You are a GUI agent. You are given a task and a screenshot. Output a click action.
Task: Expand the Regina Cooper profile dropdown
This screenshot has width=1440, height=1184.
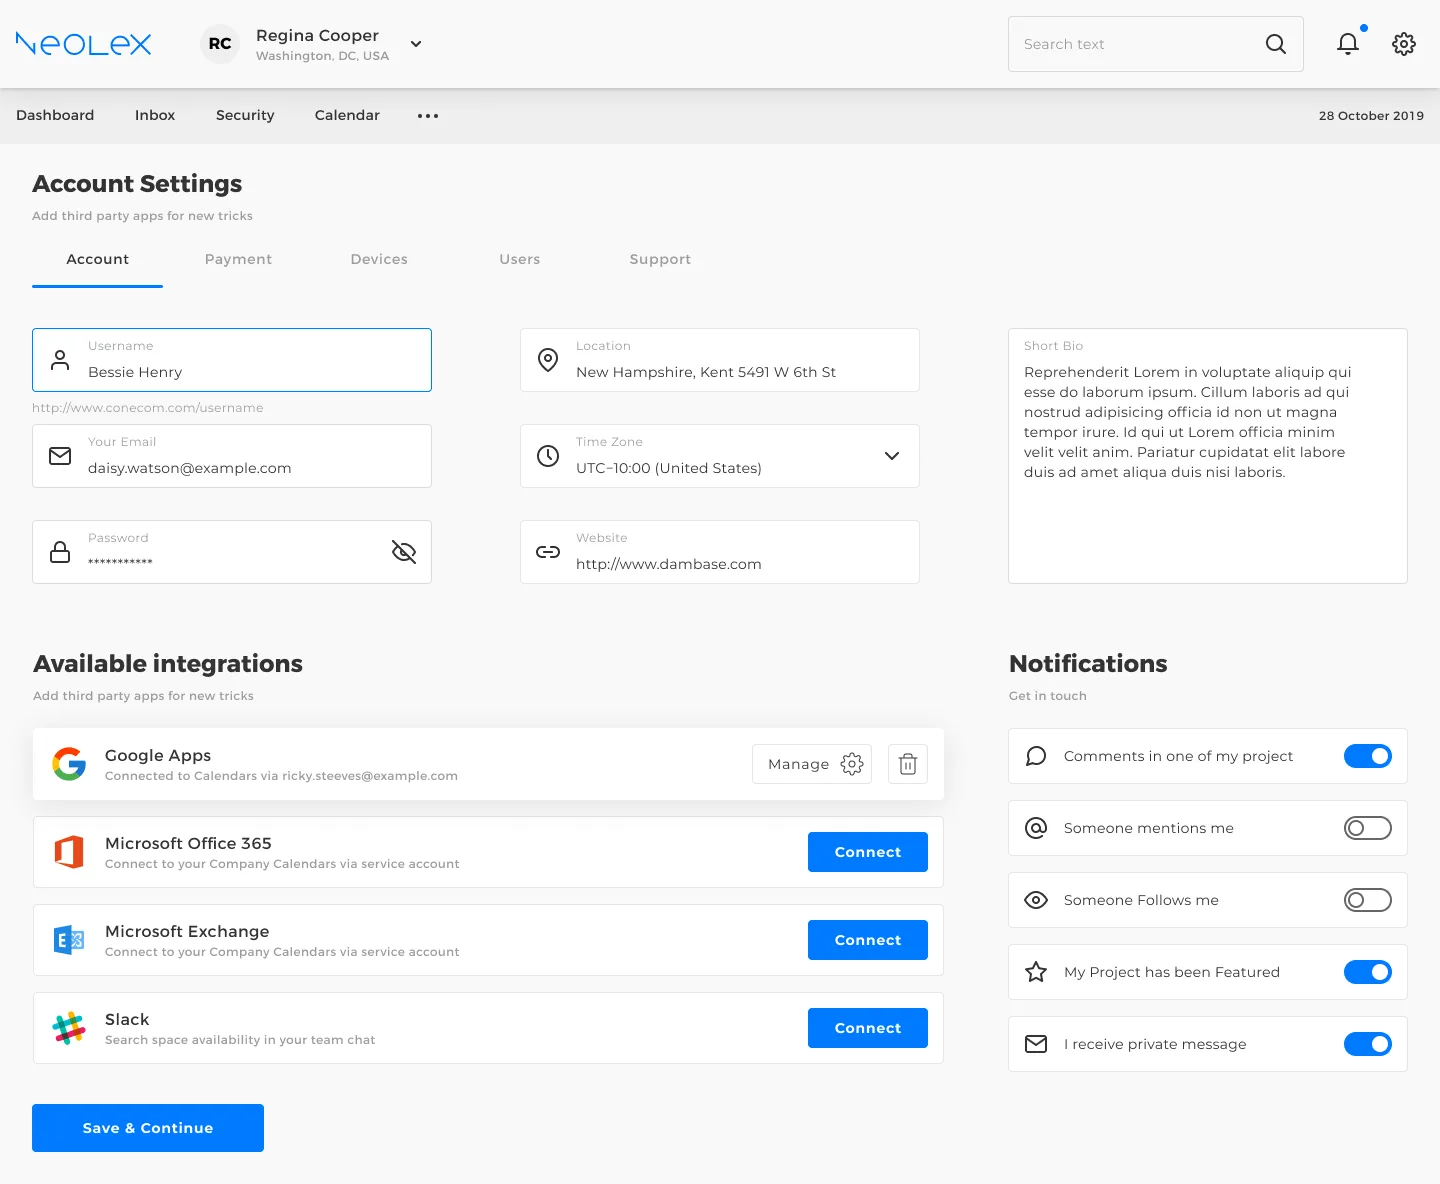point(416,44)
